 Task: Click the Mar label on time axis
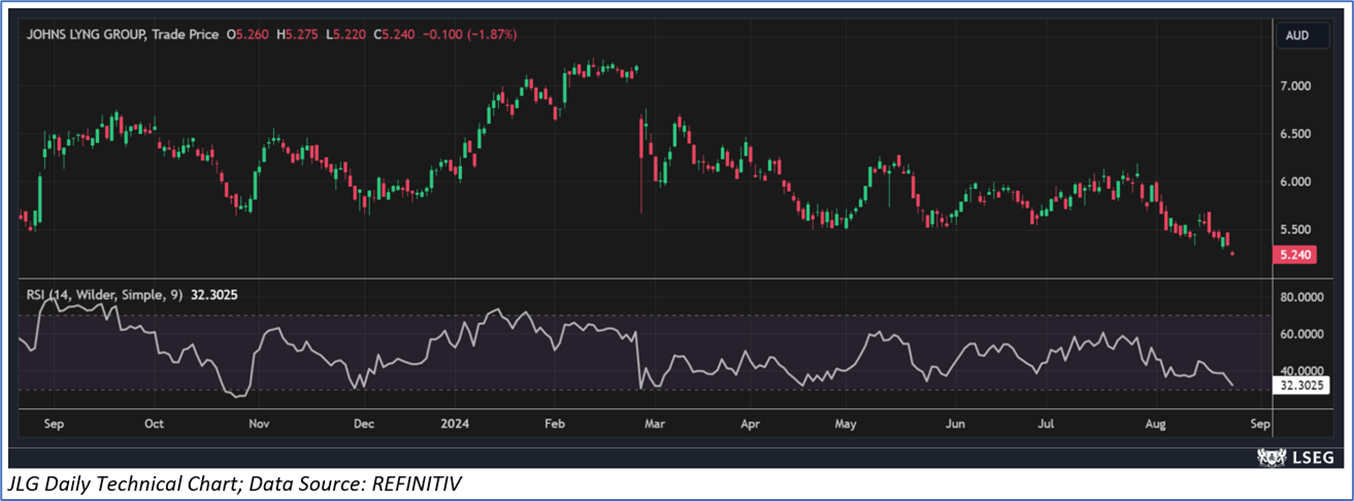[655, 424]
